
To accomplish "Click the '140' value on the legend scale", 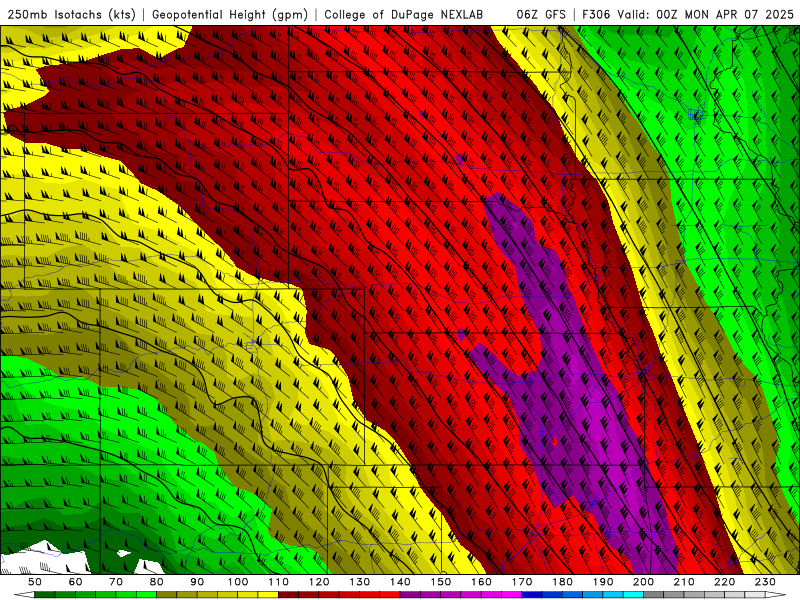I will pyautogui.click(x=400, y=582).
